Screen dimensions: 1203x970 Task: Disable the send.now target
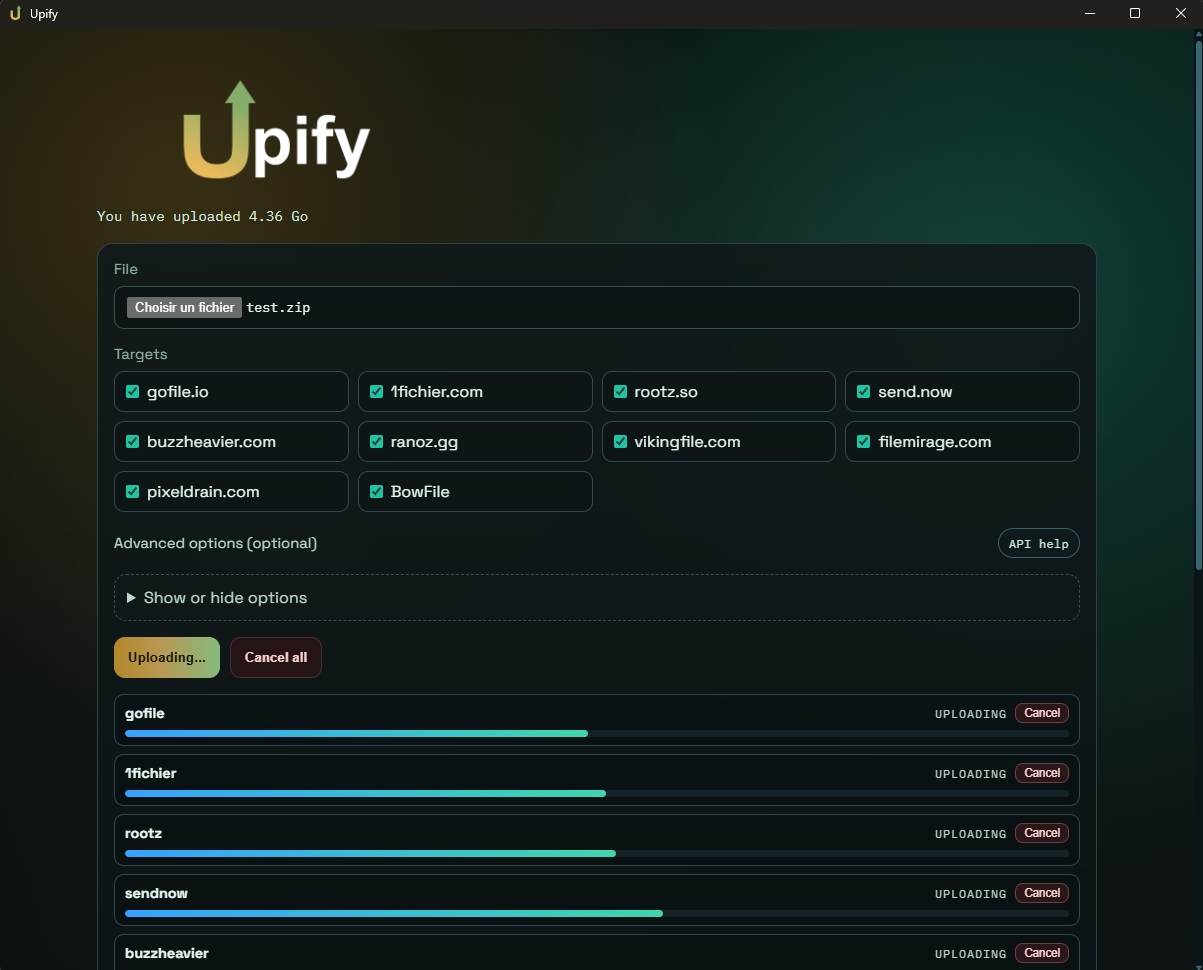tap(865, 392)
